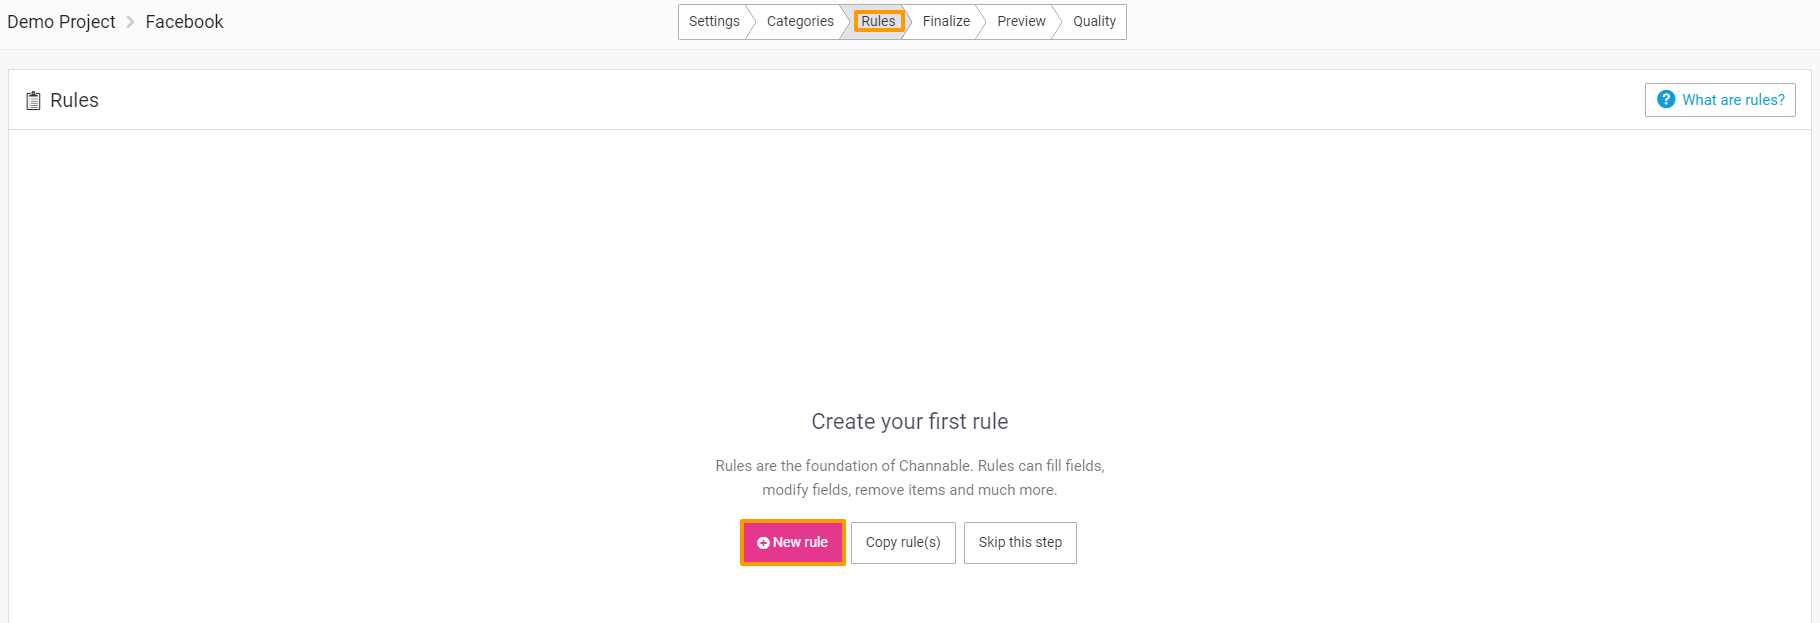1820x623 pixels.
Task: Open What are rules? help
Action: [x=1720, y=100]
